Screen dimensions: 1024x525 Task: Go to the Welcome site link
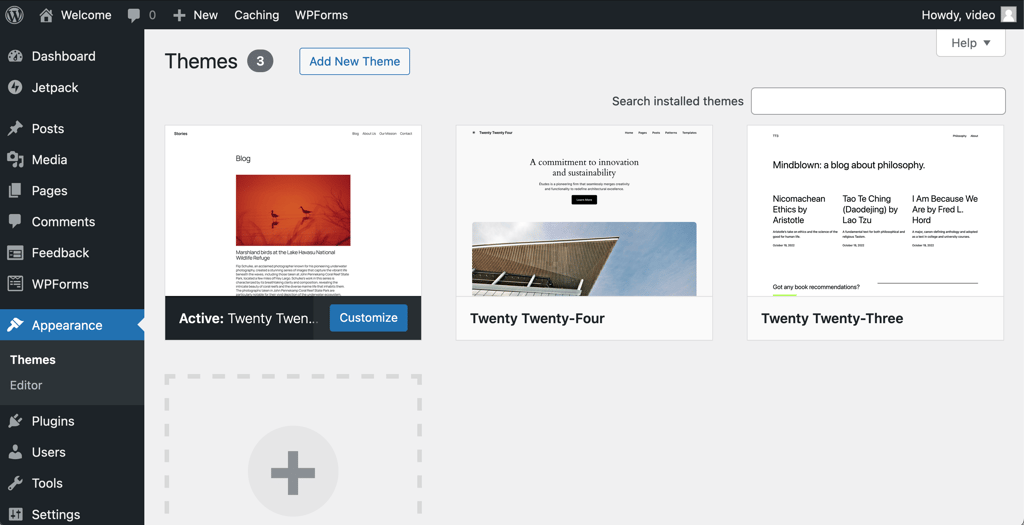click(75, 15)
